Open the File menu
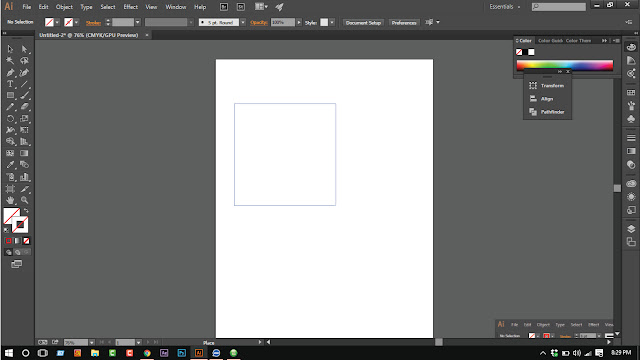This screenshot has width=640, height=360. (x=27, y=7)
